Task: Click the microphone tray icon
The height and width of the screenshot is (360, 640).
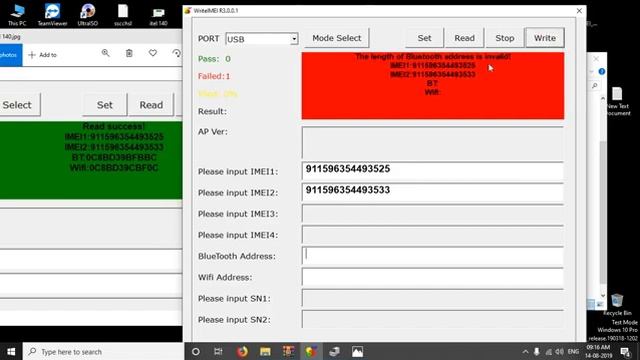Action: point(537,351)
